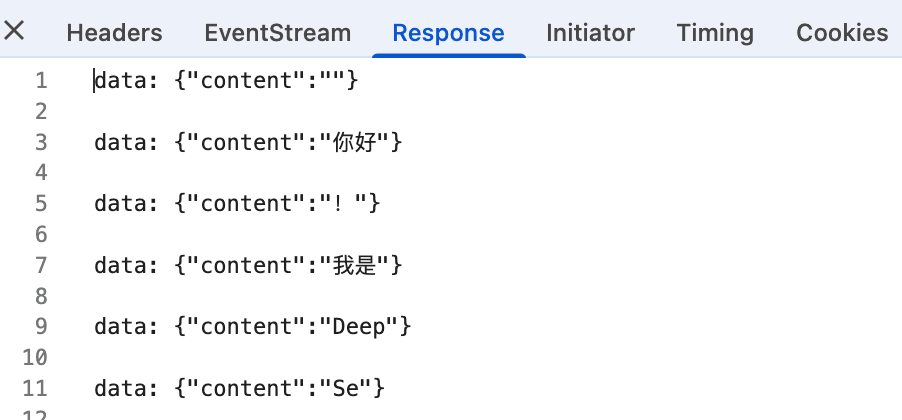View the Timing tab
Screen dimensions: 902x420
[715, 33]
